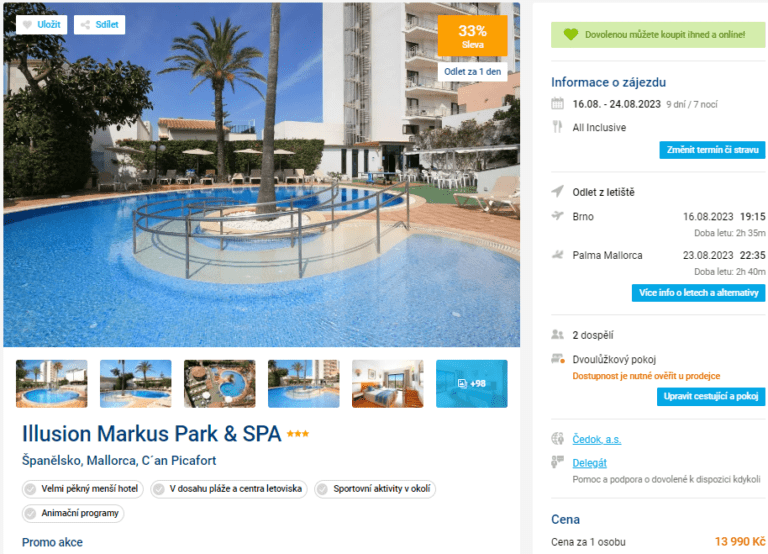The width and height of the screenshot is (768, 554).
Task: Click the bed icon beside Dvoulůžkový pokoj
Action: click(558, 359)
